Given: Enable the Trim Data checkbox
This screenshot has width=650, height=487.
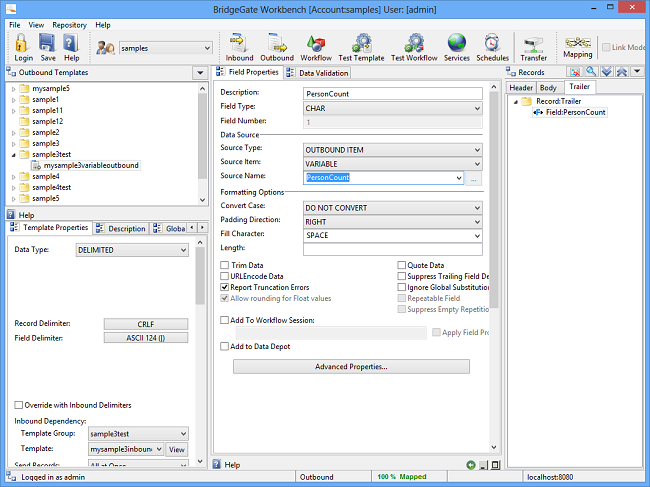Looking at the screenshot, I should click(225, 265).
